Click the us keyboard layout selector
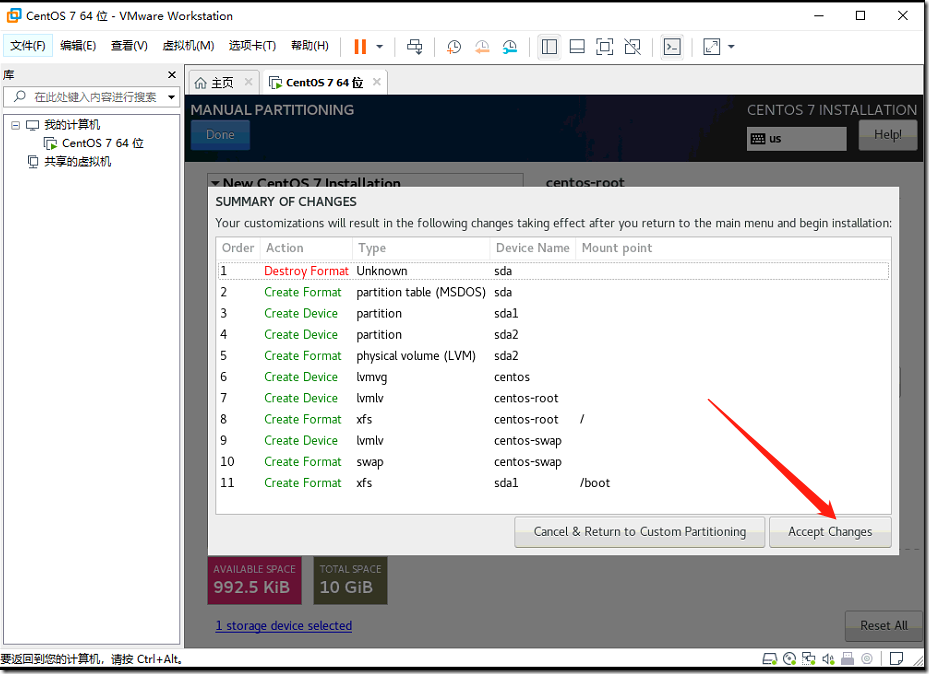This screenshot has height=674, width=929. [x=796, y=139]
